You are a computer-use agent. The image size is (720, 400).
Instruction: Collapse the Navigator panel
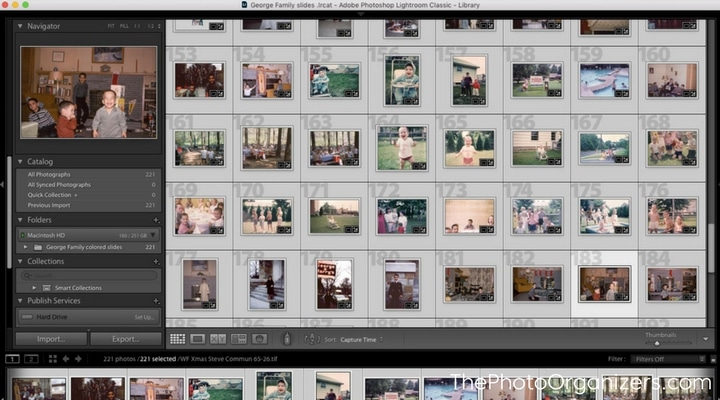tap(20, 26)
